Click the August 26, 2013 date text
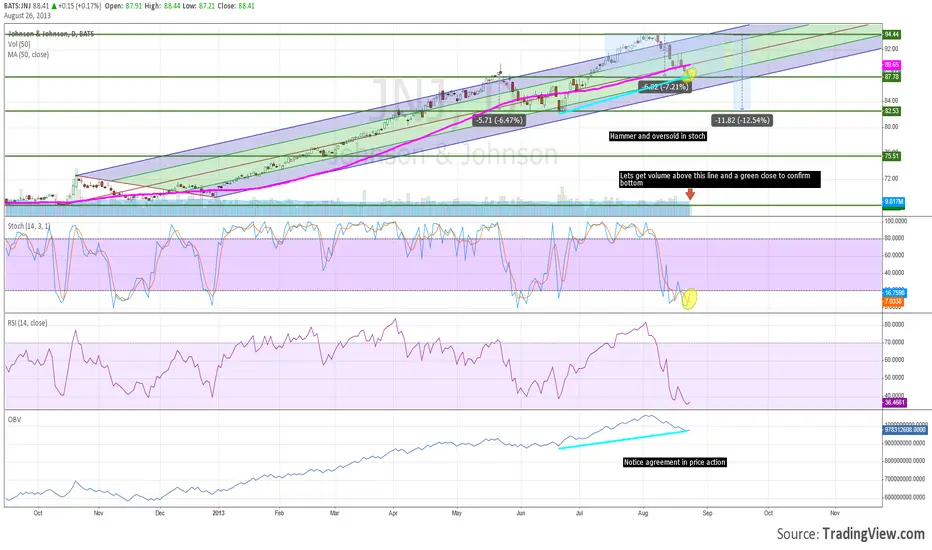The height and width of the screenshot is (550, 932). click(27, 16)
